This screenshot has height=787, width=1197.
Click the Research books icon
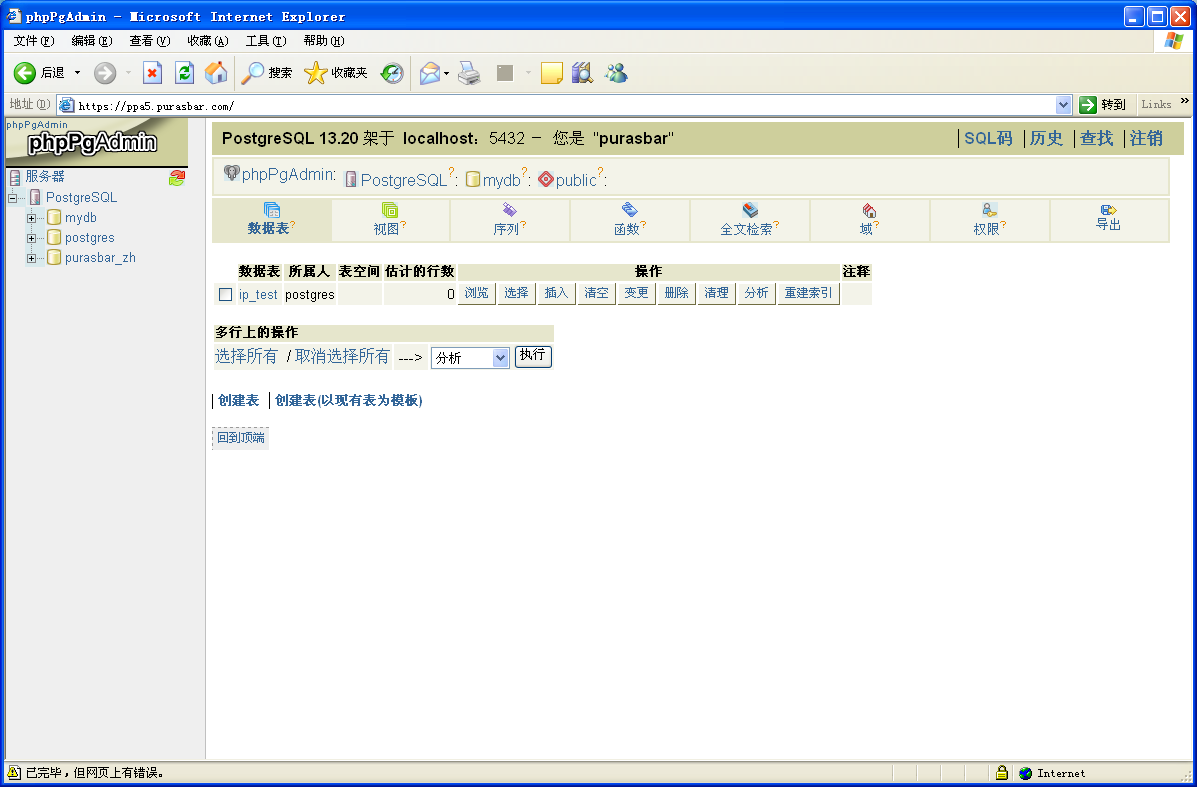point(582,73)
